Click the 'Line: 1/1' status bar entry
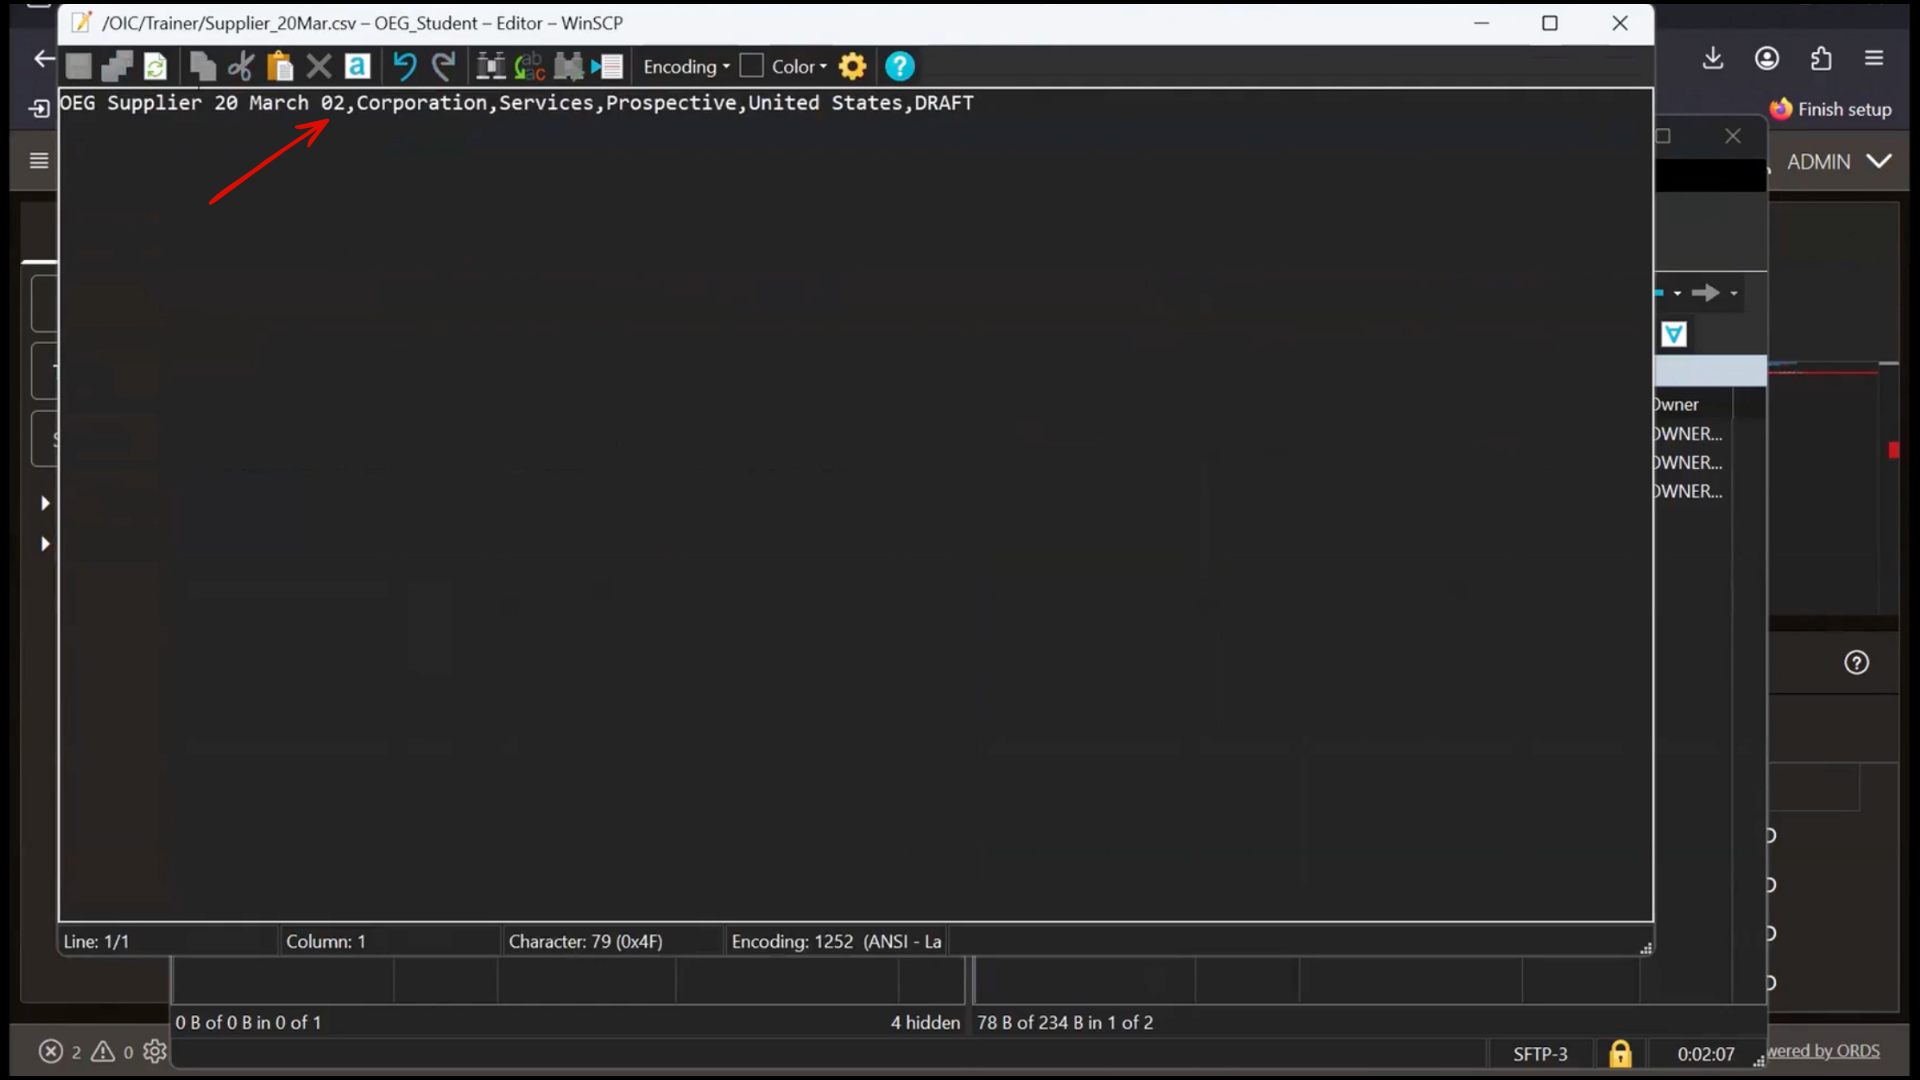The image size is (1920, 1080). (96, 941)
